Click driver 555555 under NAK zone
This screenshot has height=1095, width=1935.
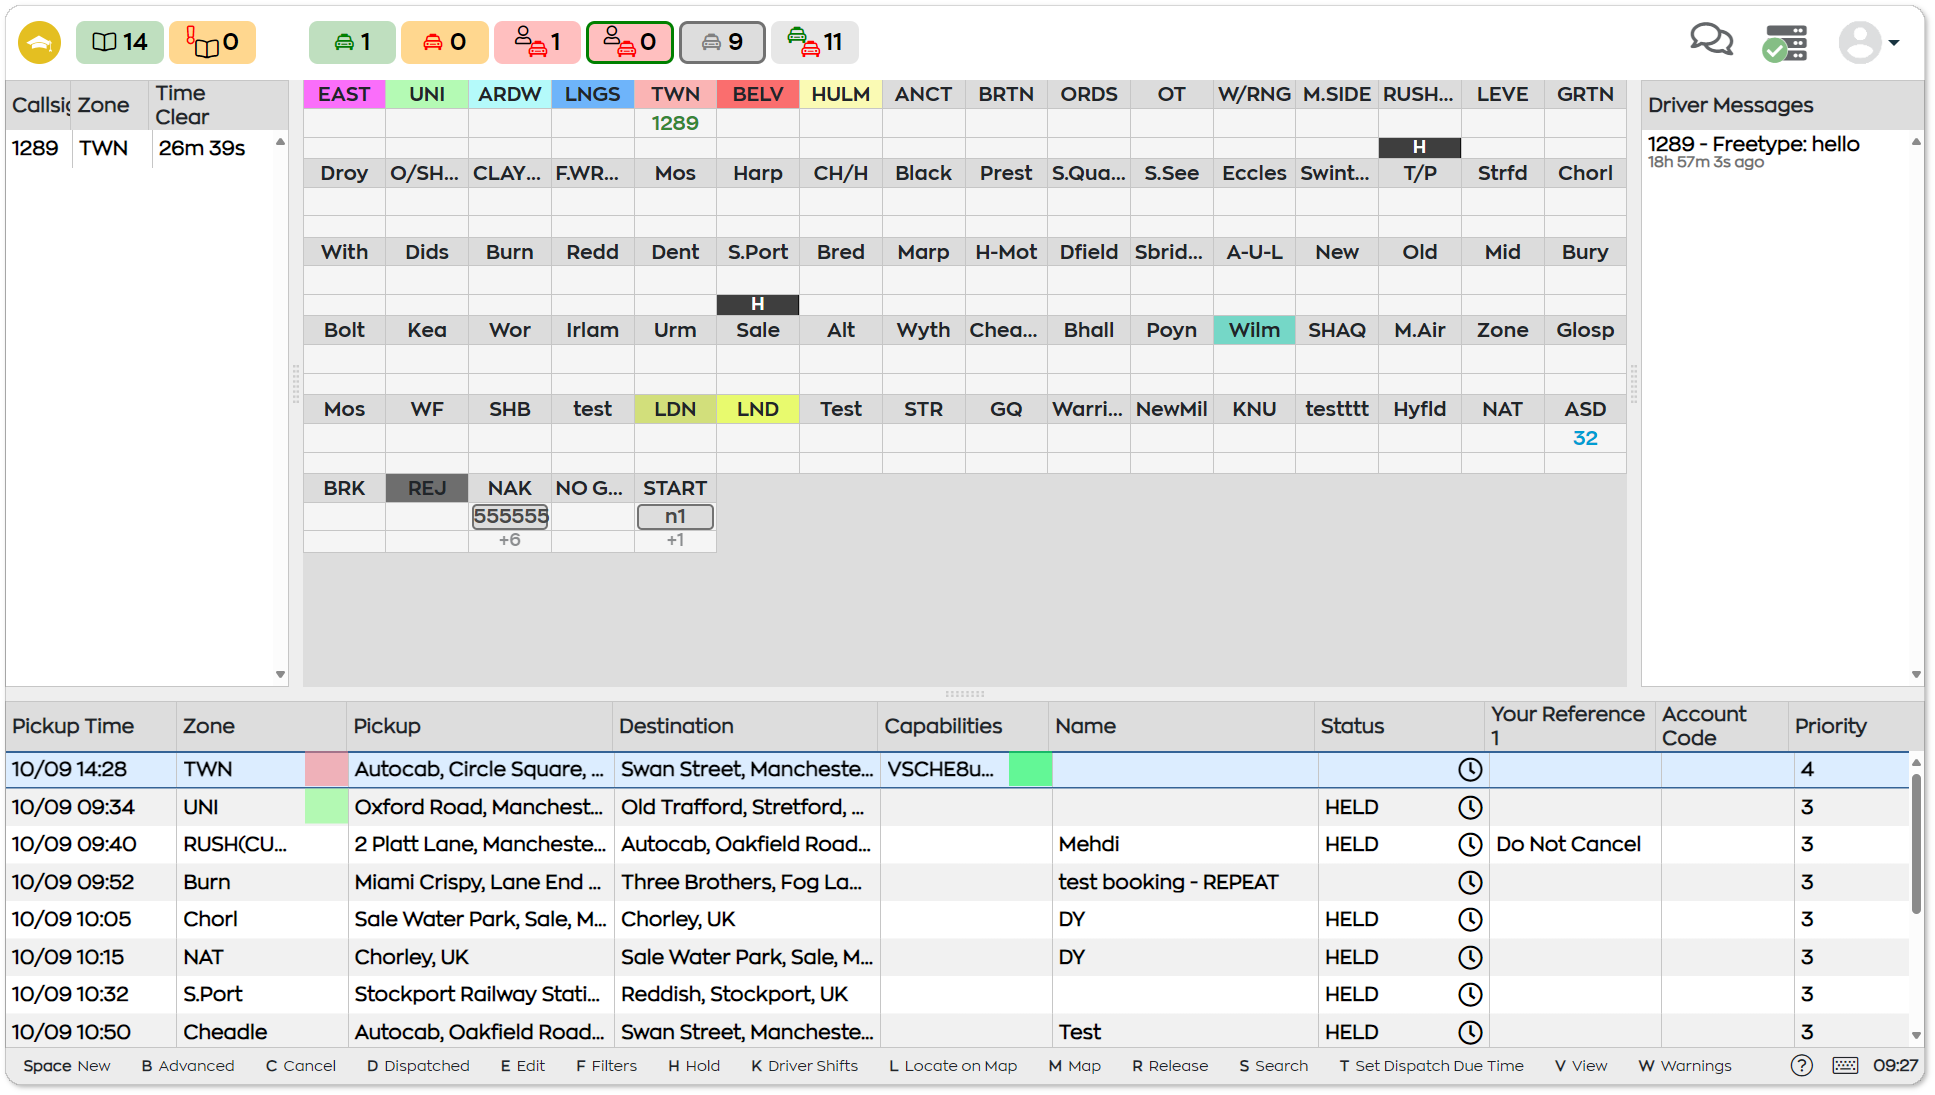510,516
